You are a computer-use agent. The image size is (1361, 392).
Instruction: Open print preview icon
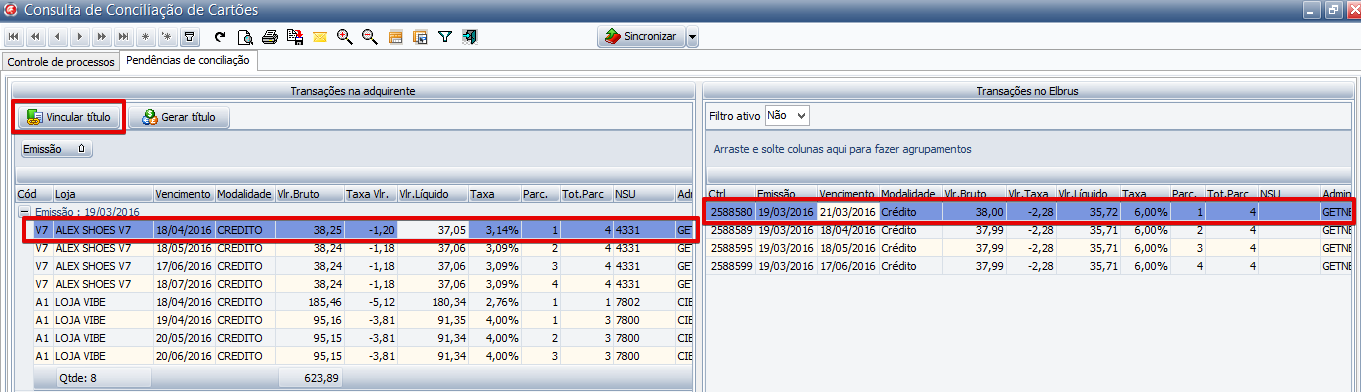coord(245,37)
